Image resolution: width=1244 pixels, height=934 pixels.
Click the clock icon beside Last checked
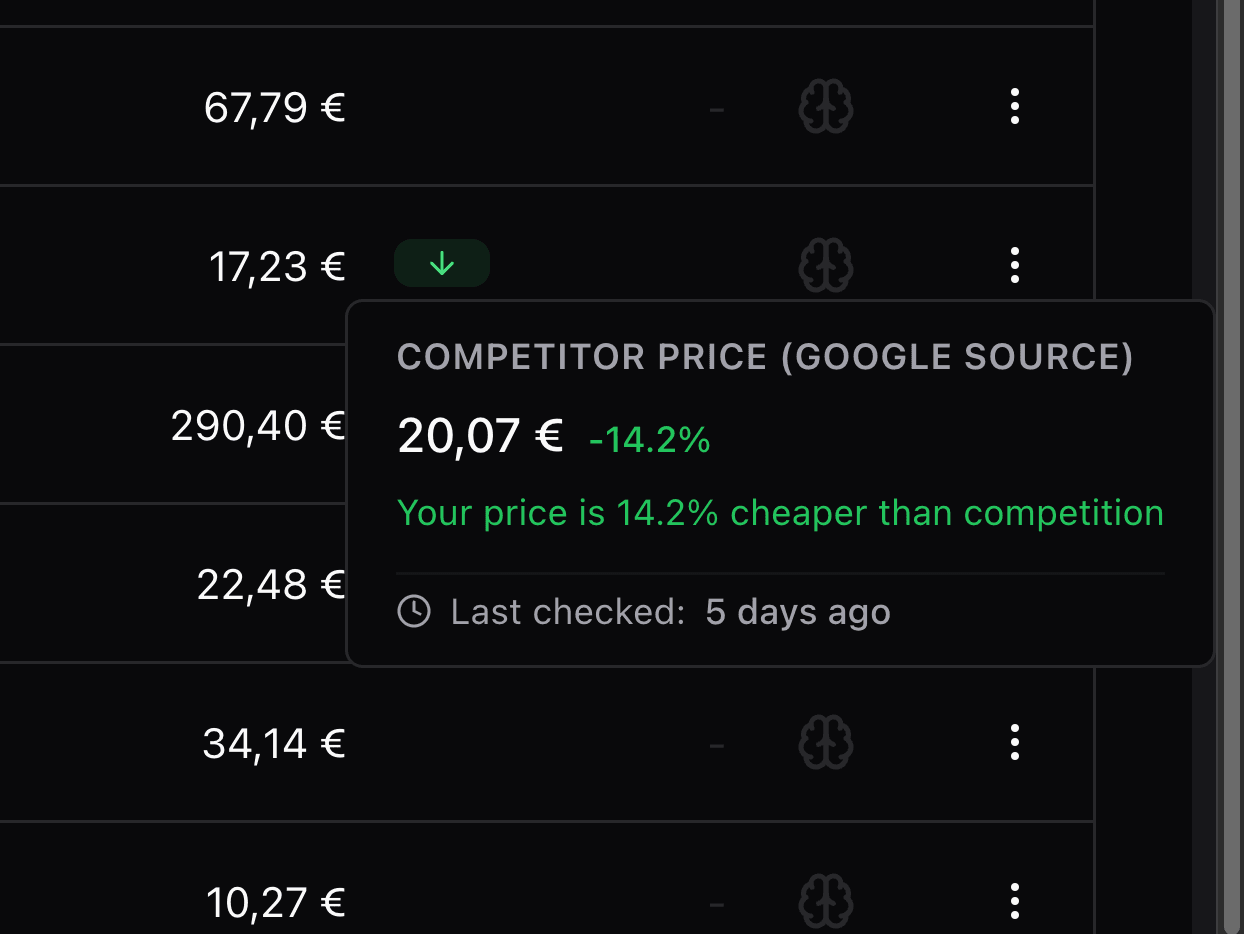pyautogui.click(x=414, y=611)
